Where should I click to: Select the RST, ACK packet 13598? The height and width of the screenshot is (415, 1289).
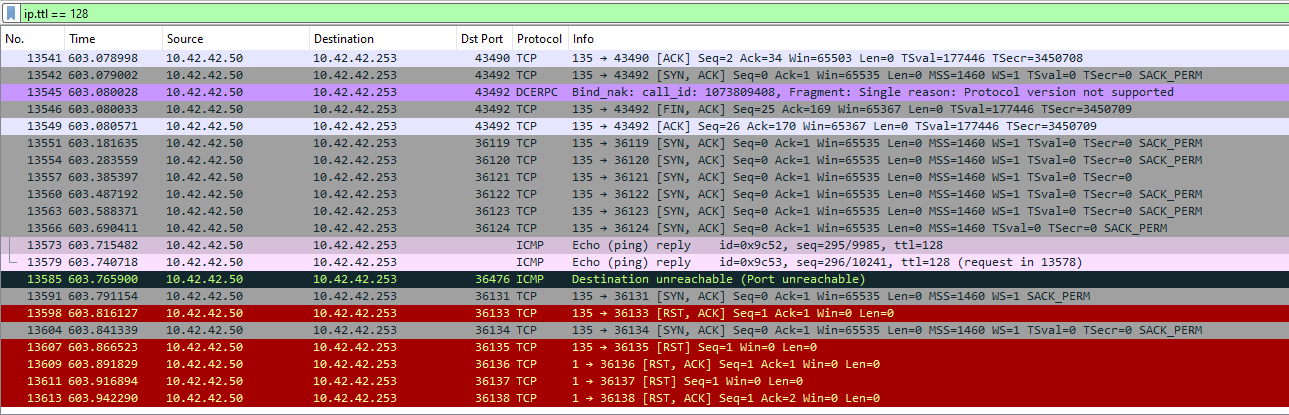pyautogui.click(x=644, y=313)
